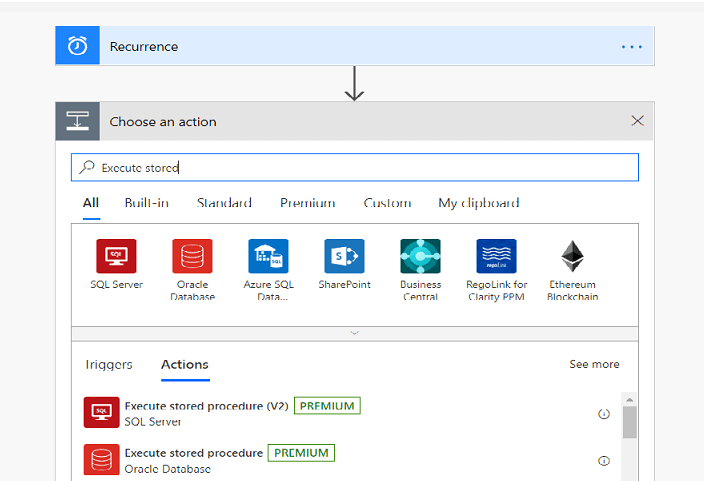Click the actions list scroll up arrow

pos(629,400)
